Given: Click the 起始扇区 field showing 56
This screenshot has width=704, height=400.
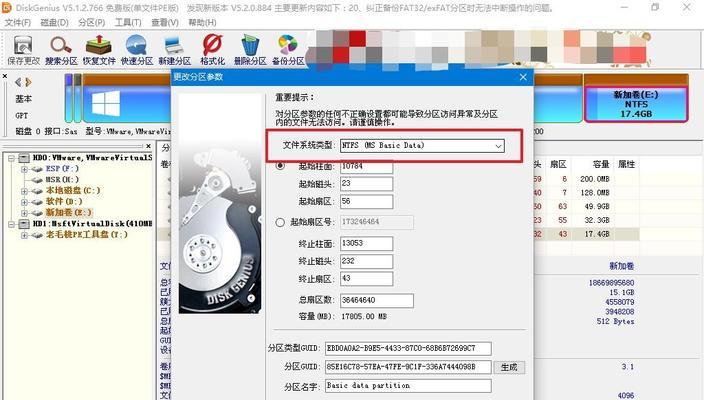Looking at the screenshot, I should [366, 202].
